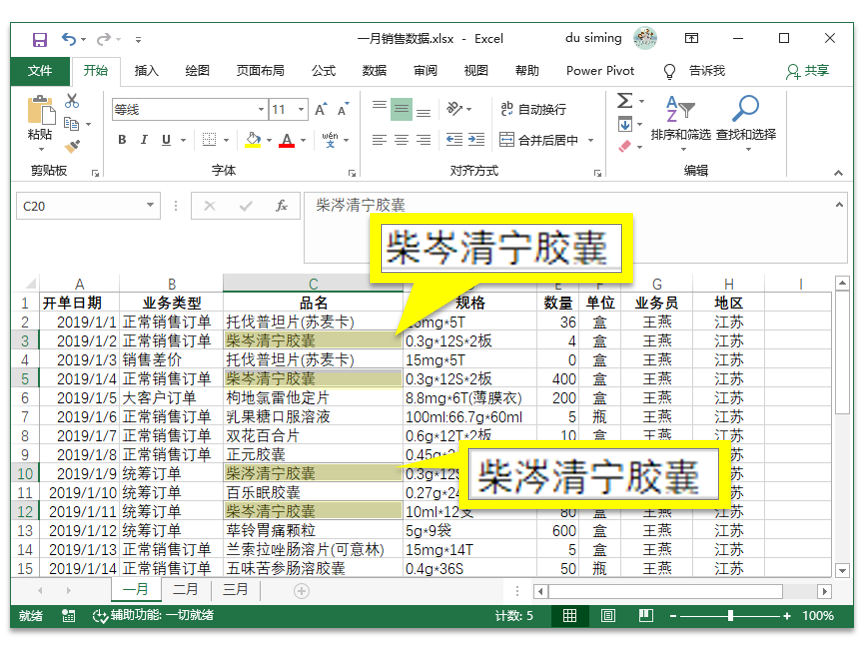Click 合并后居中 merge and center
This screenshot has height=657, width=863.
pos(539,140)
